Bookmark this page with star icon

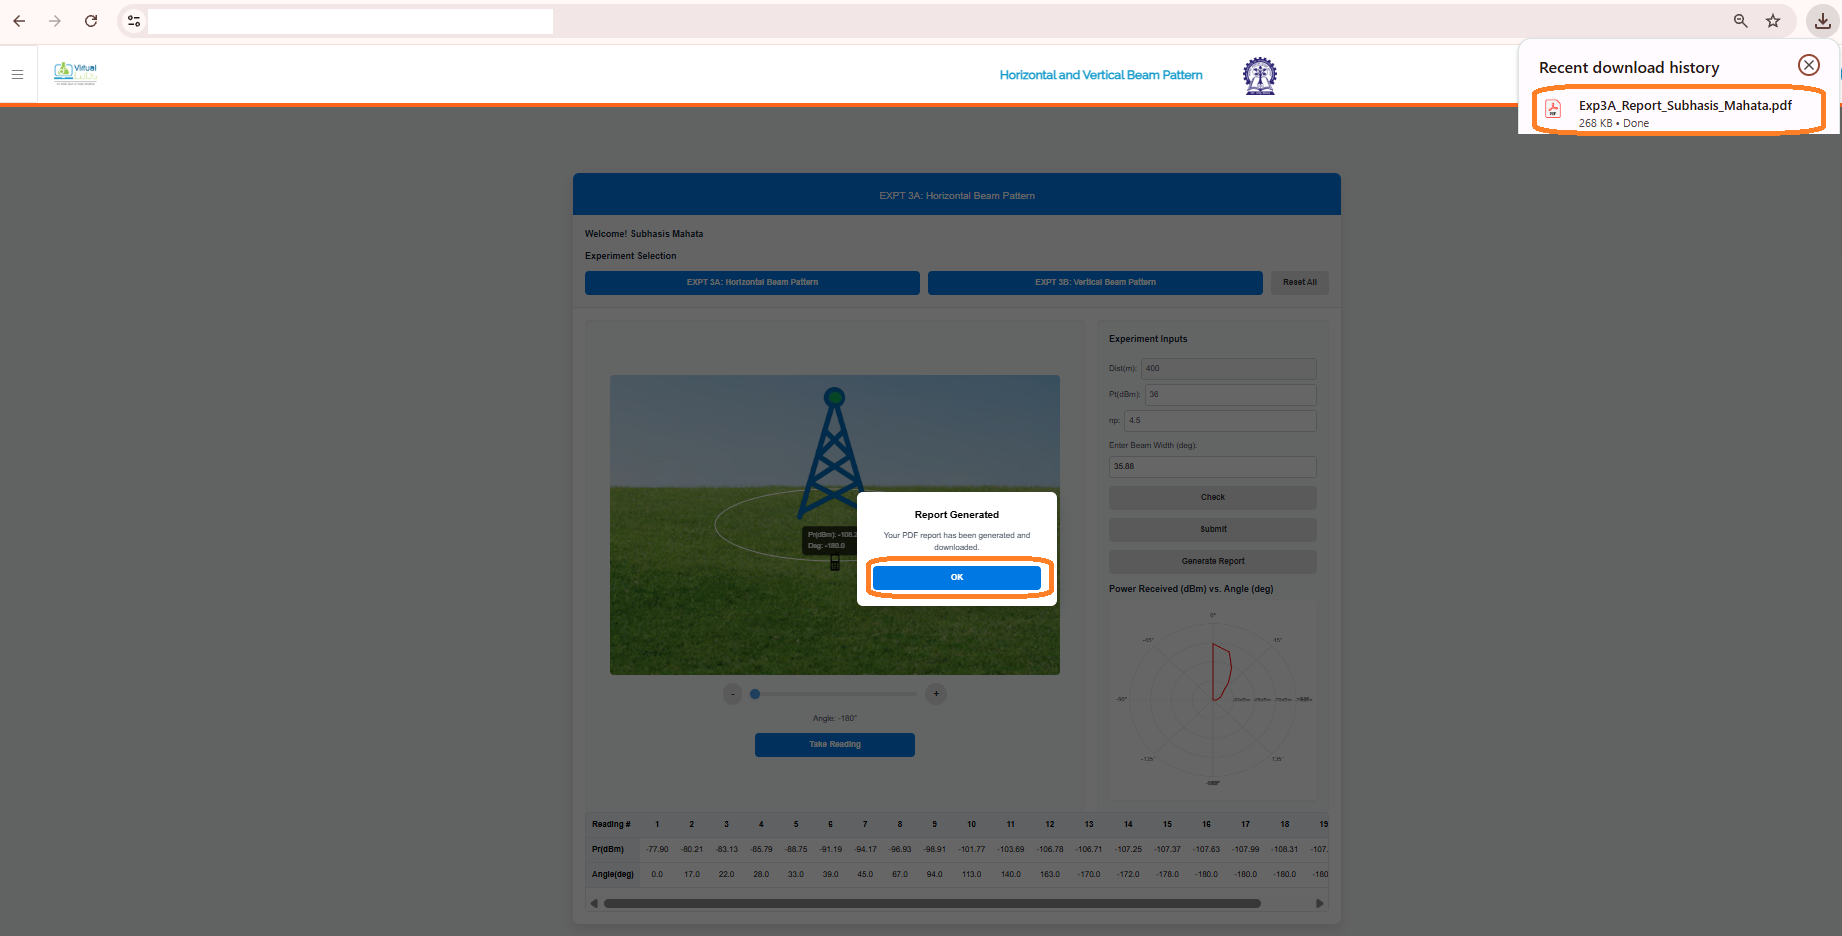(1773, 21)
